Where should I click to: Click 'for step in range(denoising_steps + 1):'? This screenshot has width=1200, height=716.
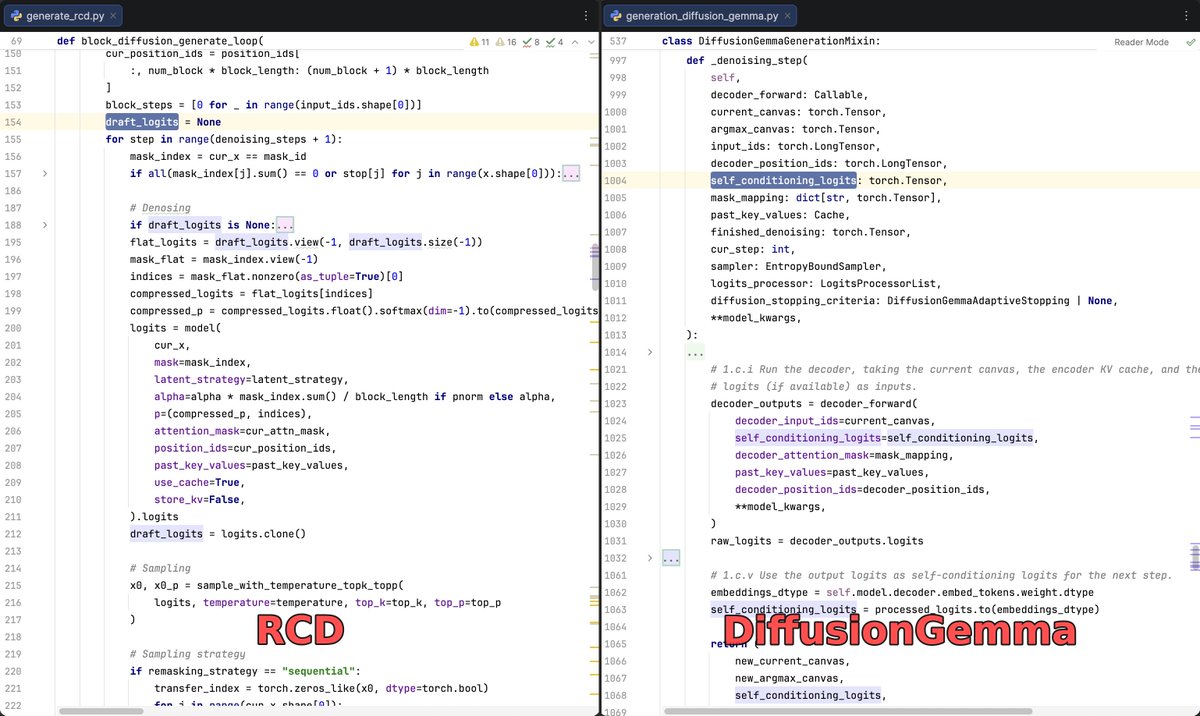pos(223,139)
